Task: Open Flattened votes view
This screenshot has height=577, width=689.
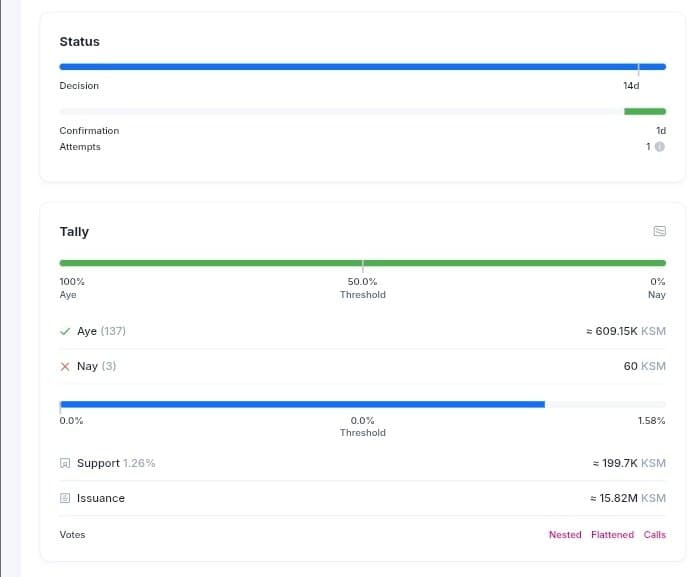Action: (612, 535)
